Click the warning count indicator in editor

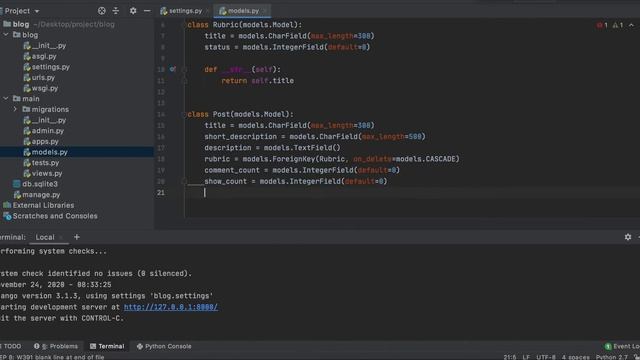618,25
